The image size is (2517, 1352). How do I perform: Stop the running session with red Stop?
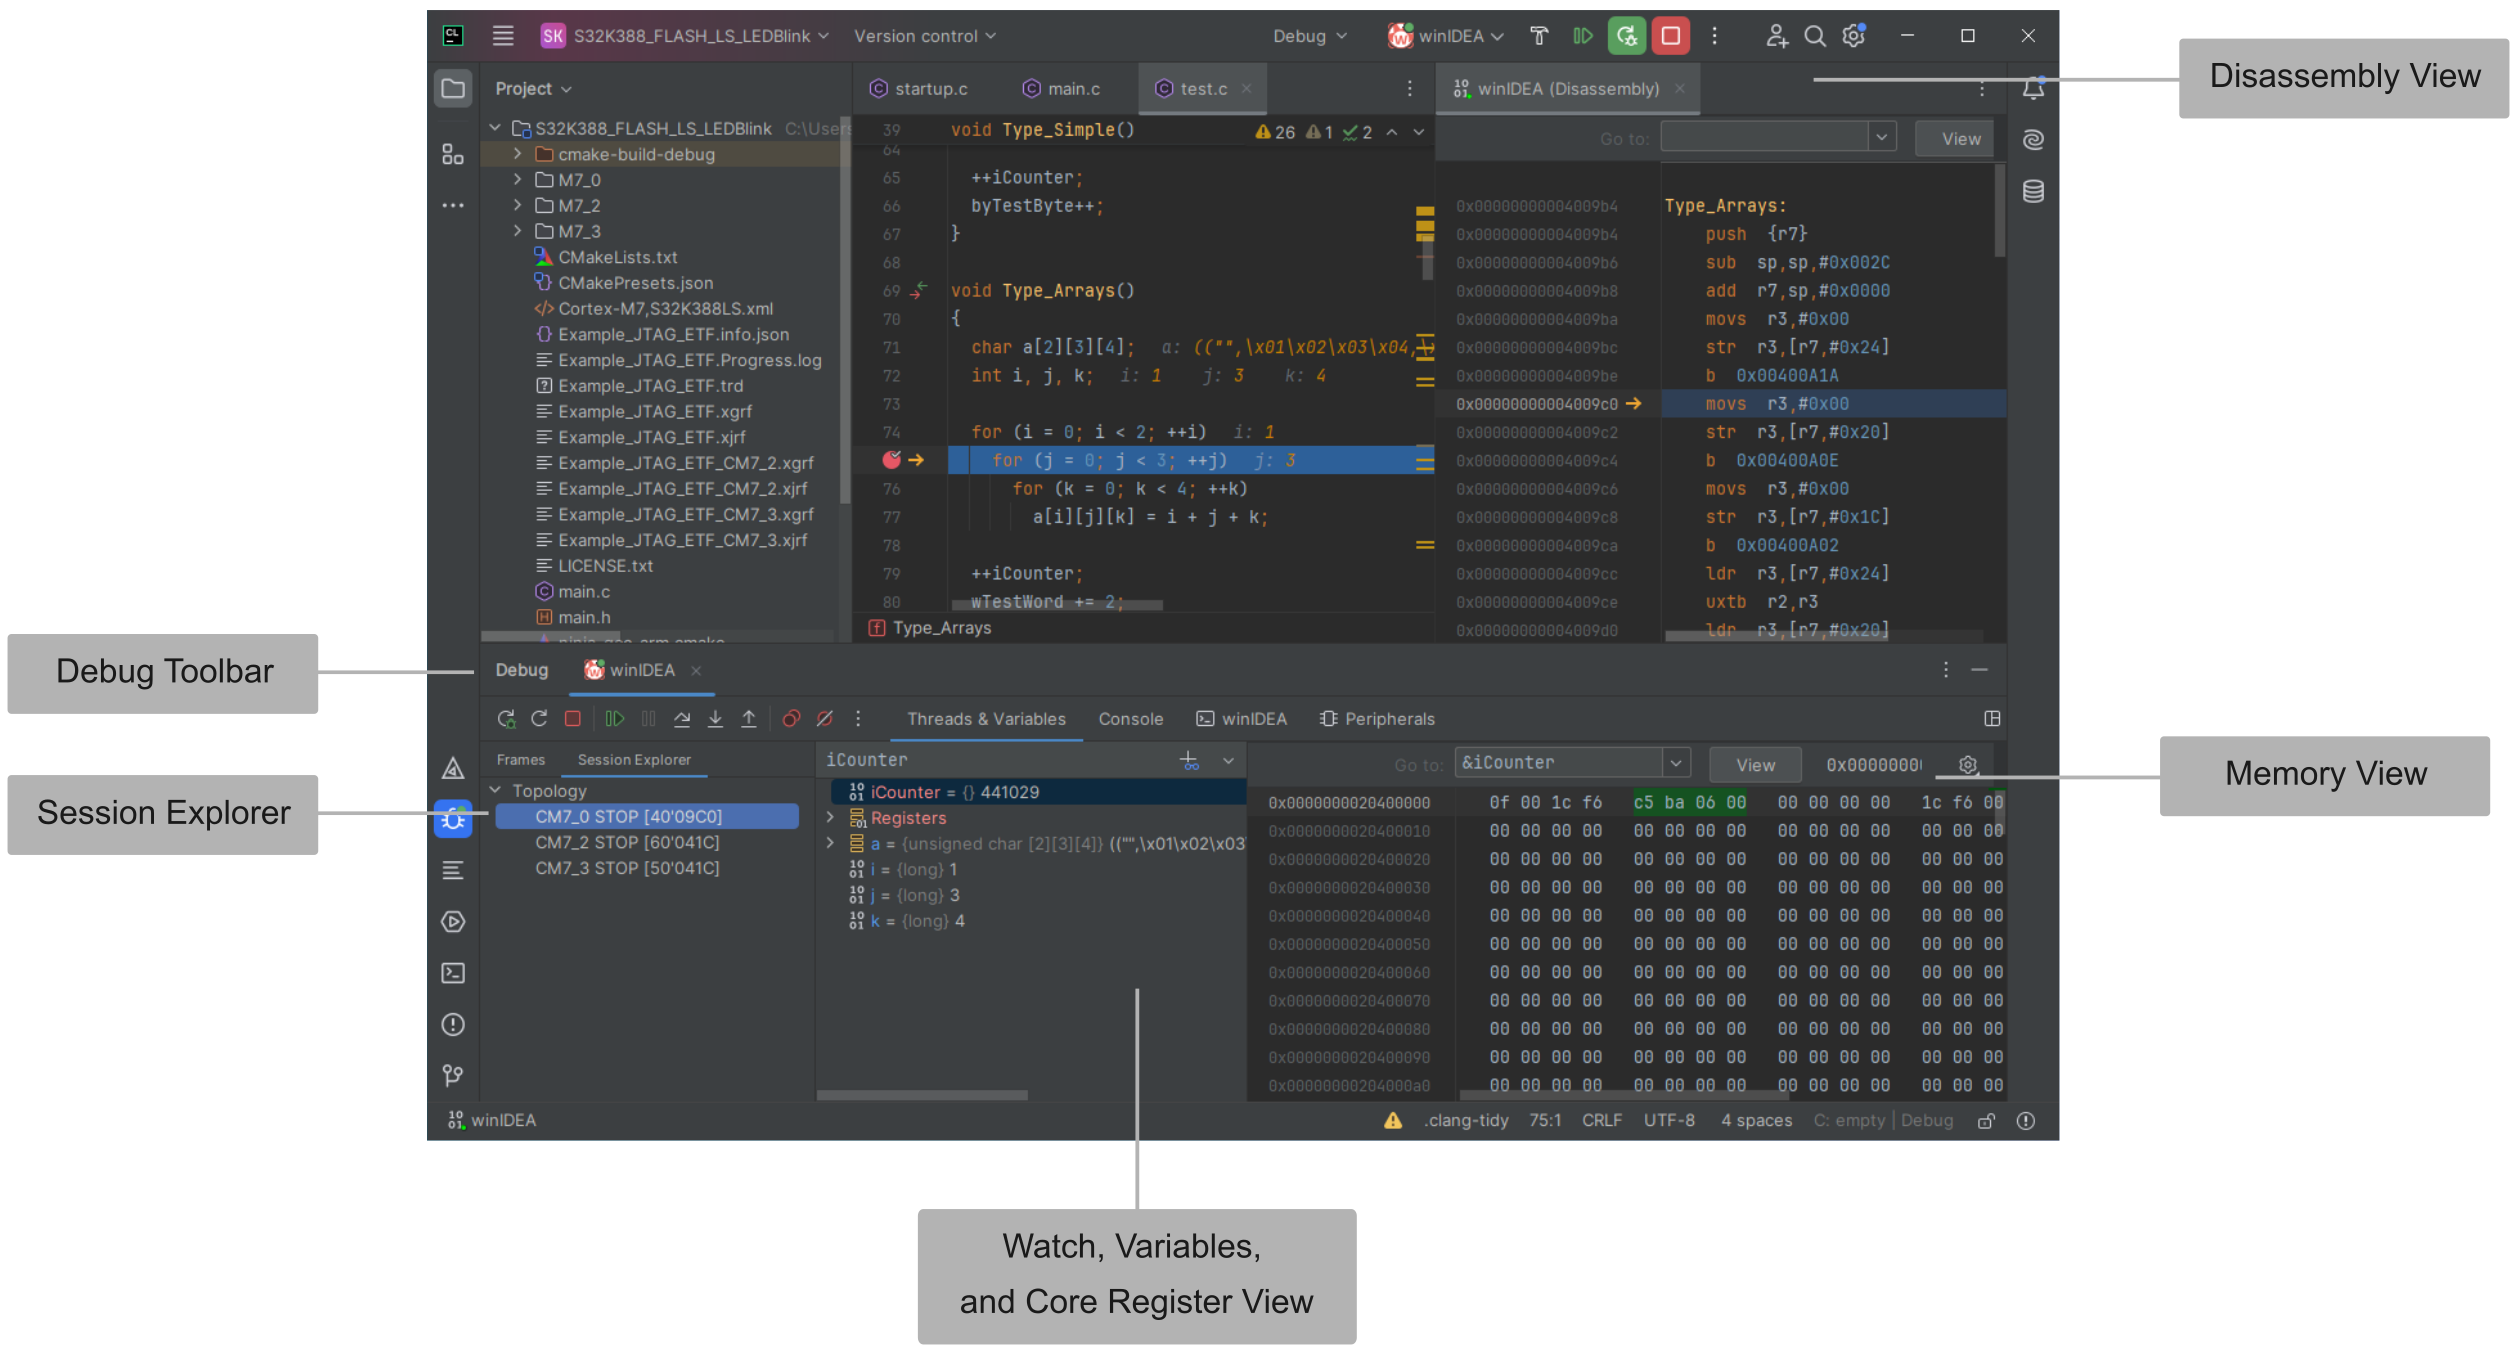tap(1670, 36)
